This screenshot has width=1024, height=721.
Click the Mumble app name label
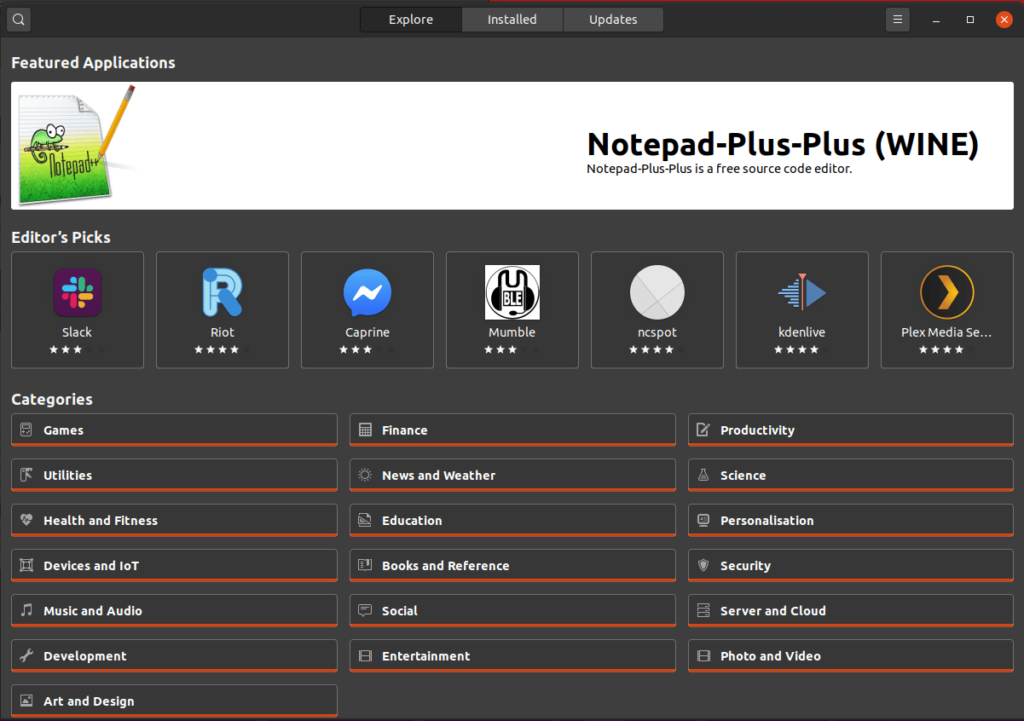[x=512, y=332]
